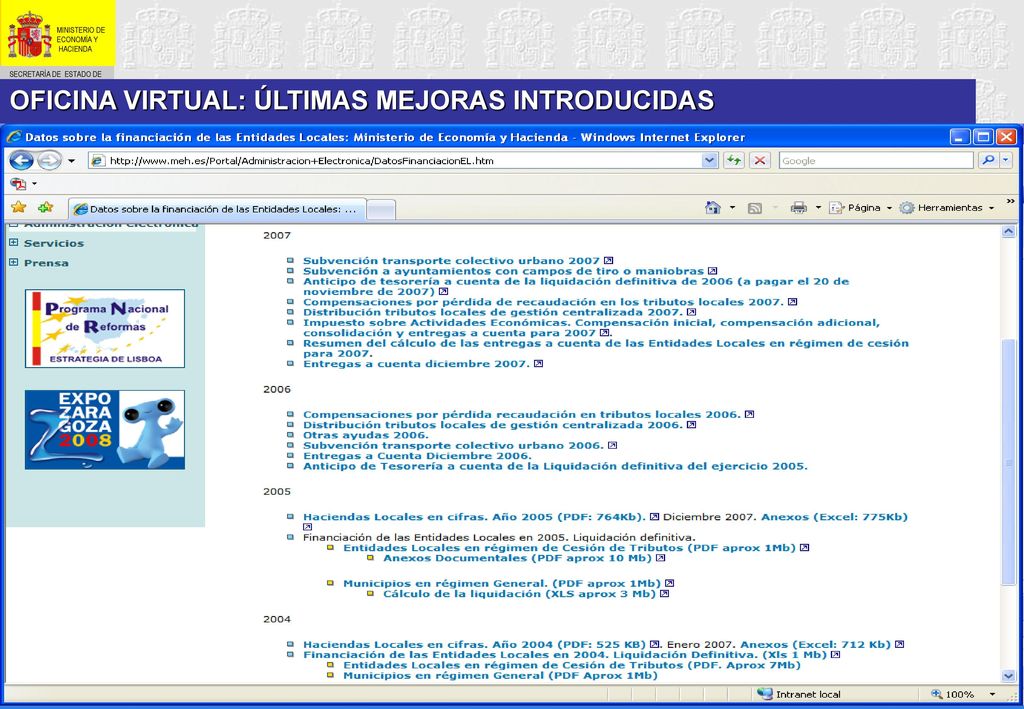Click the Favorites Center star icon
This screenshot has height=709, width=1024.
tap(18, 208)
